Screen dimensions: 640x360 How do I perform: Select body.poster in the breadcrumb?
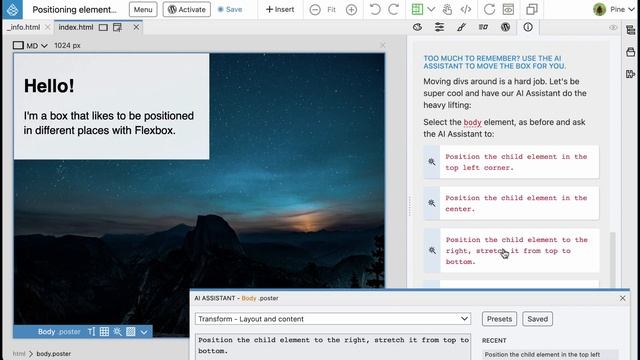point(53,353)
